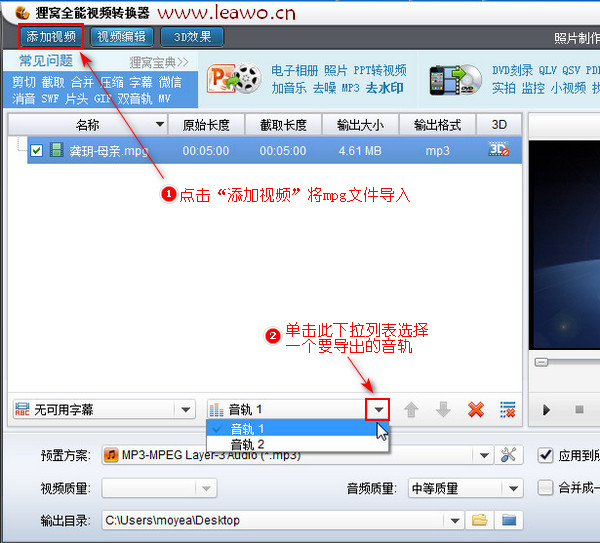The width and height of the screenshot is (600, 543).
Task: Expand the output directory dropdown arrow
Action: point(455,520)
